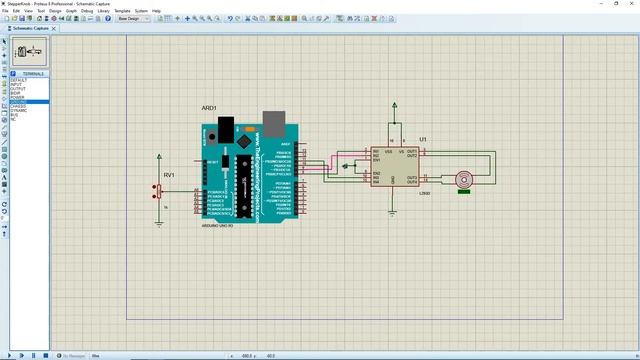This screenshot has width=640, height=360.
Task: Click the stepper motor component
Action: 464,180
